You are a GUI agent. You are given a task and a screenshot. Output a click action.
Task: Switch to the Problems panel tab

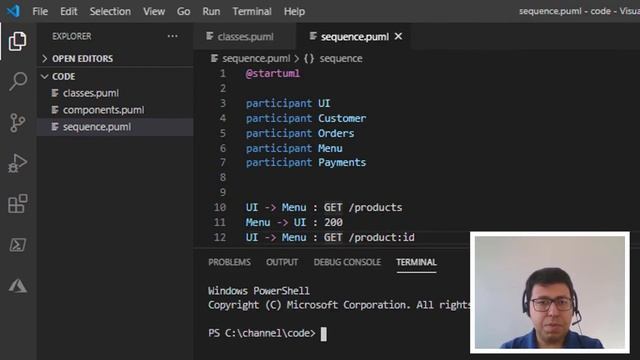[229, 262]
